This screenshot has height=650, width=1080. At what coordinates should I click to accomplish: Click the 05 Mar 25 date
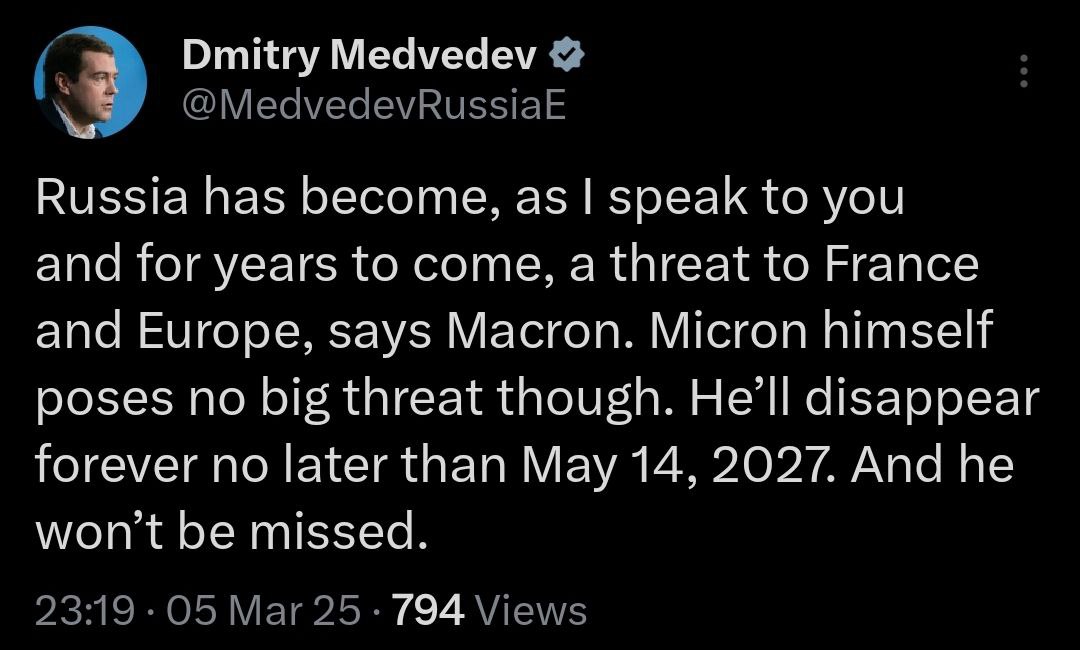[x=263, y=609]
